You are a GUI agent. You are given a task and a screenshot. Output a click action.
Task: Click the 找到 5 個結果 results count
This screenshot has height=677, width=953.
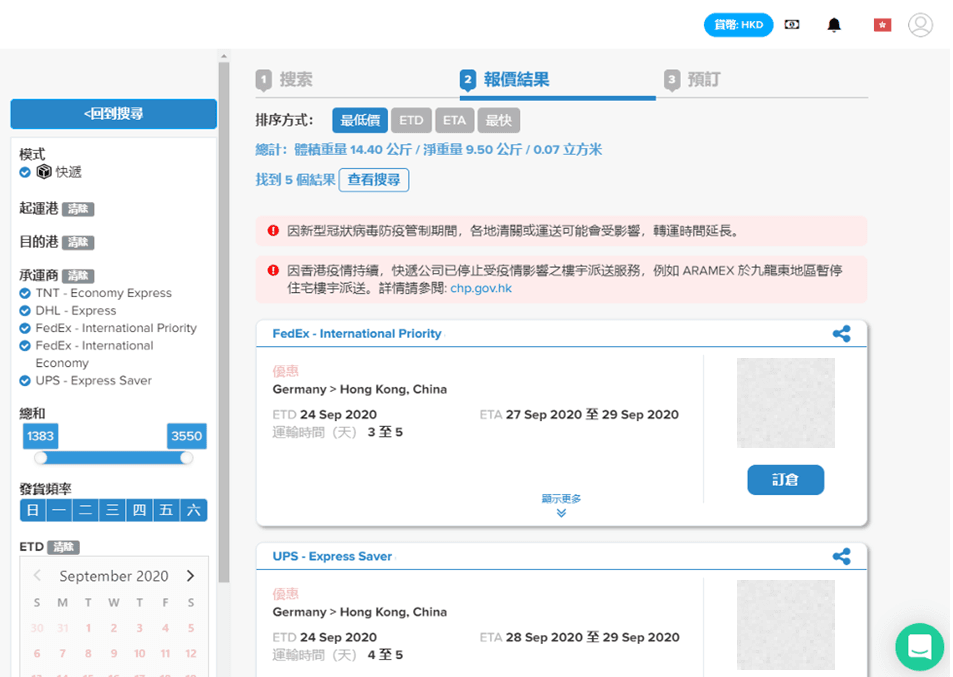click(295, 180)
